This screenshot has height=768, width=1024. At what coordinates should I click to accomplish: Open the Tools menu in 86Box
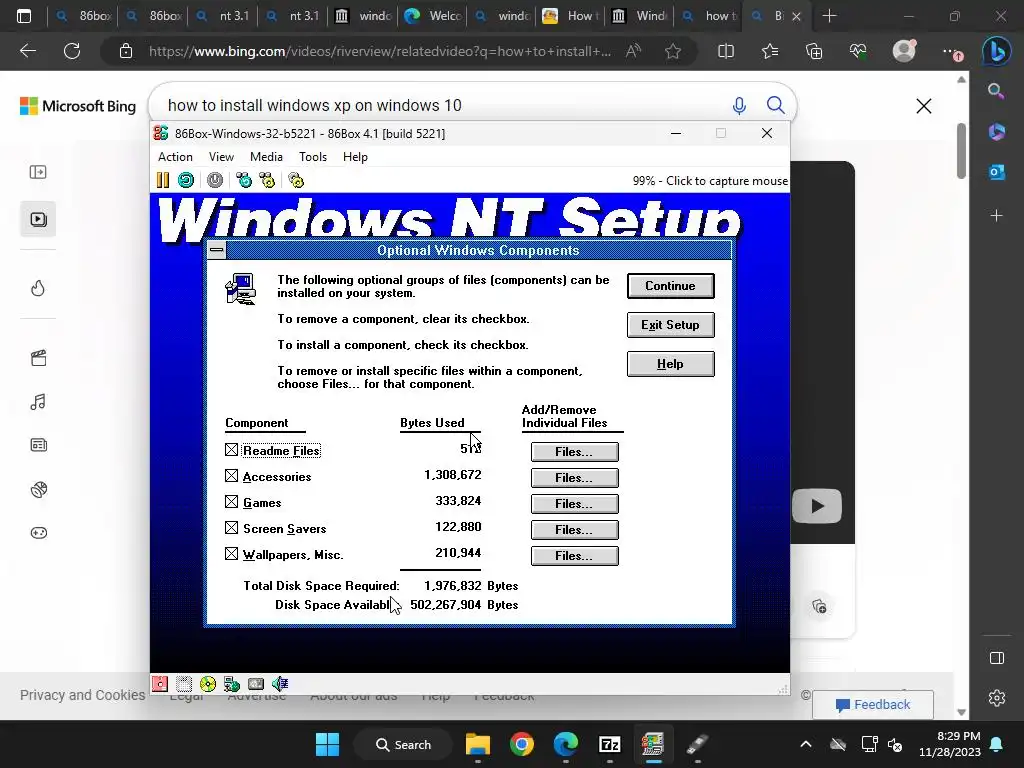313,157
